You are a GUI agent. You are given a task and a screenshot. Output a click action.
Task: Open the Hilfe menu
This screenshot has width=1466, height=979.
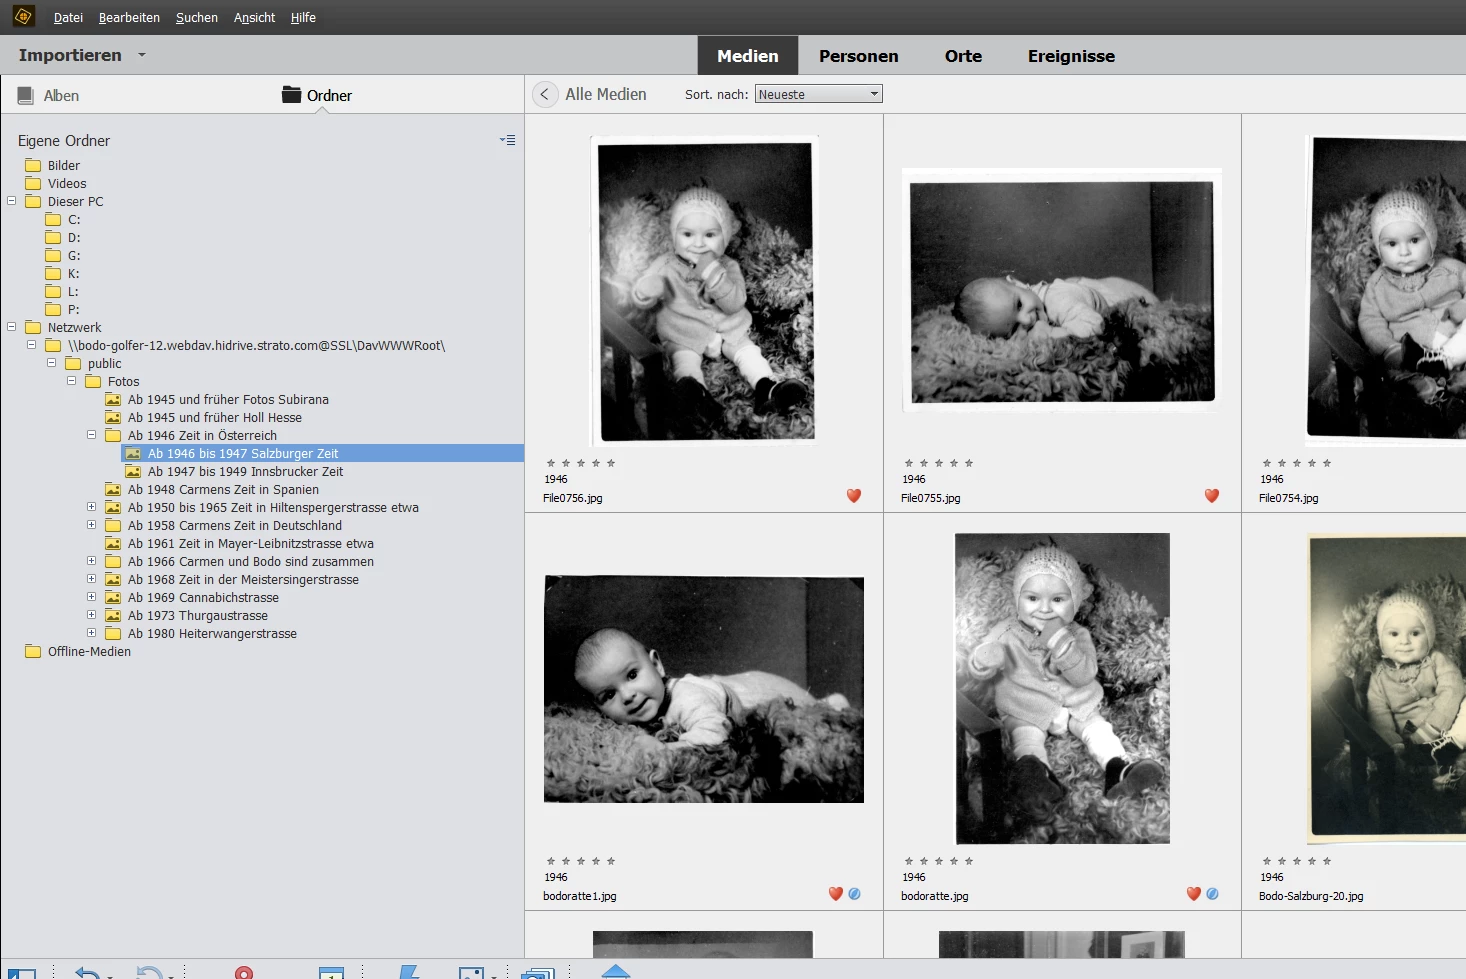(x=303, y=17)
